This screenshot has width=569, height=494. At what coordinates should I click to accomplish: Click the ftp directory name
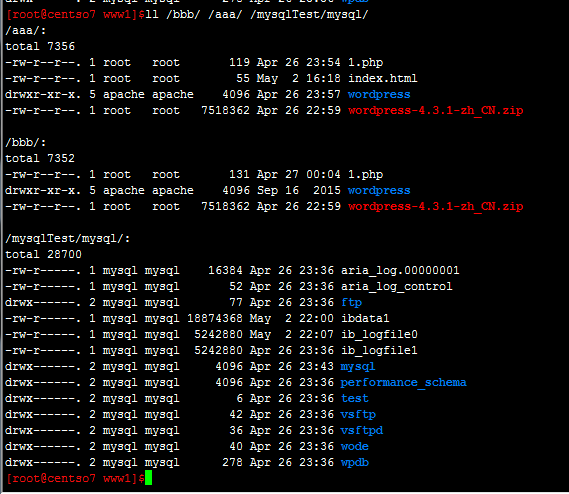(351, 303)
